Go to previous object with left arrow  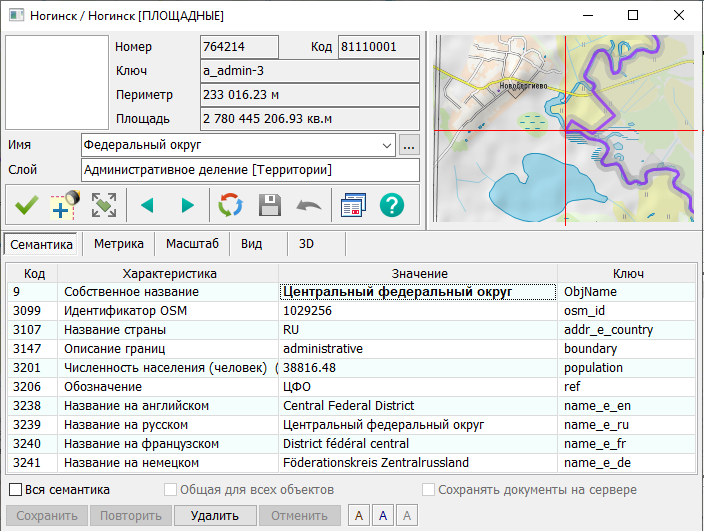[147, 206]
